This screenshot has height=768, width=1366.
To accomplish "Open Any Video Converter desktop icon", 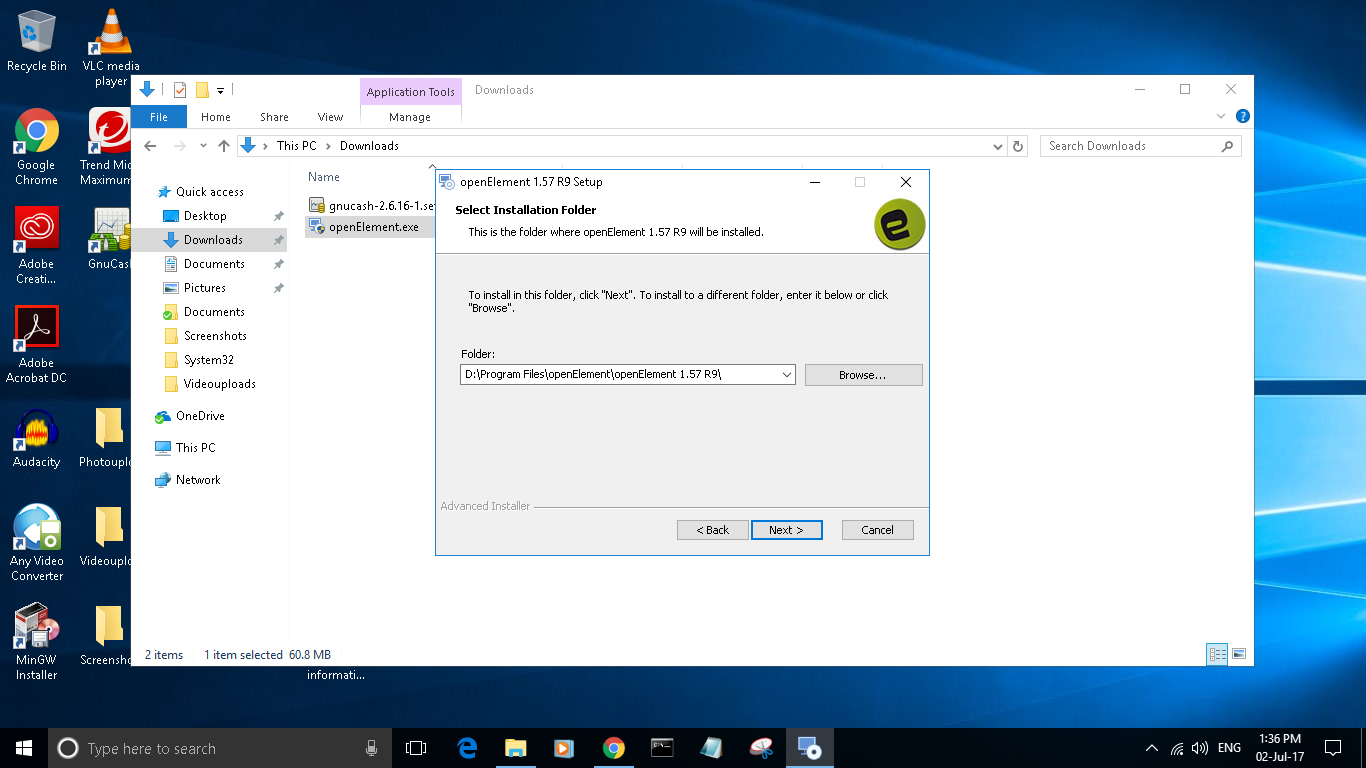I will point(37,543).
